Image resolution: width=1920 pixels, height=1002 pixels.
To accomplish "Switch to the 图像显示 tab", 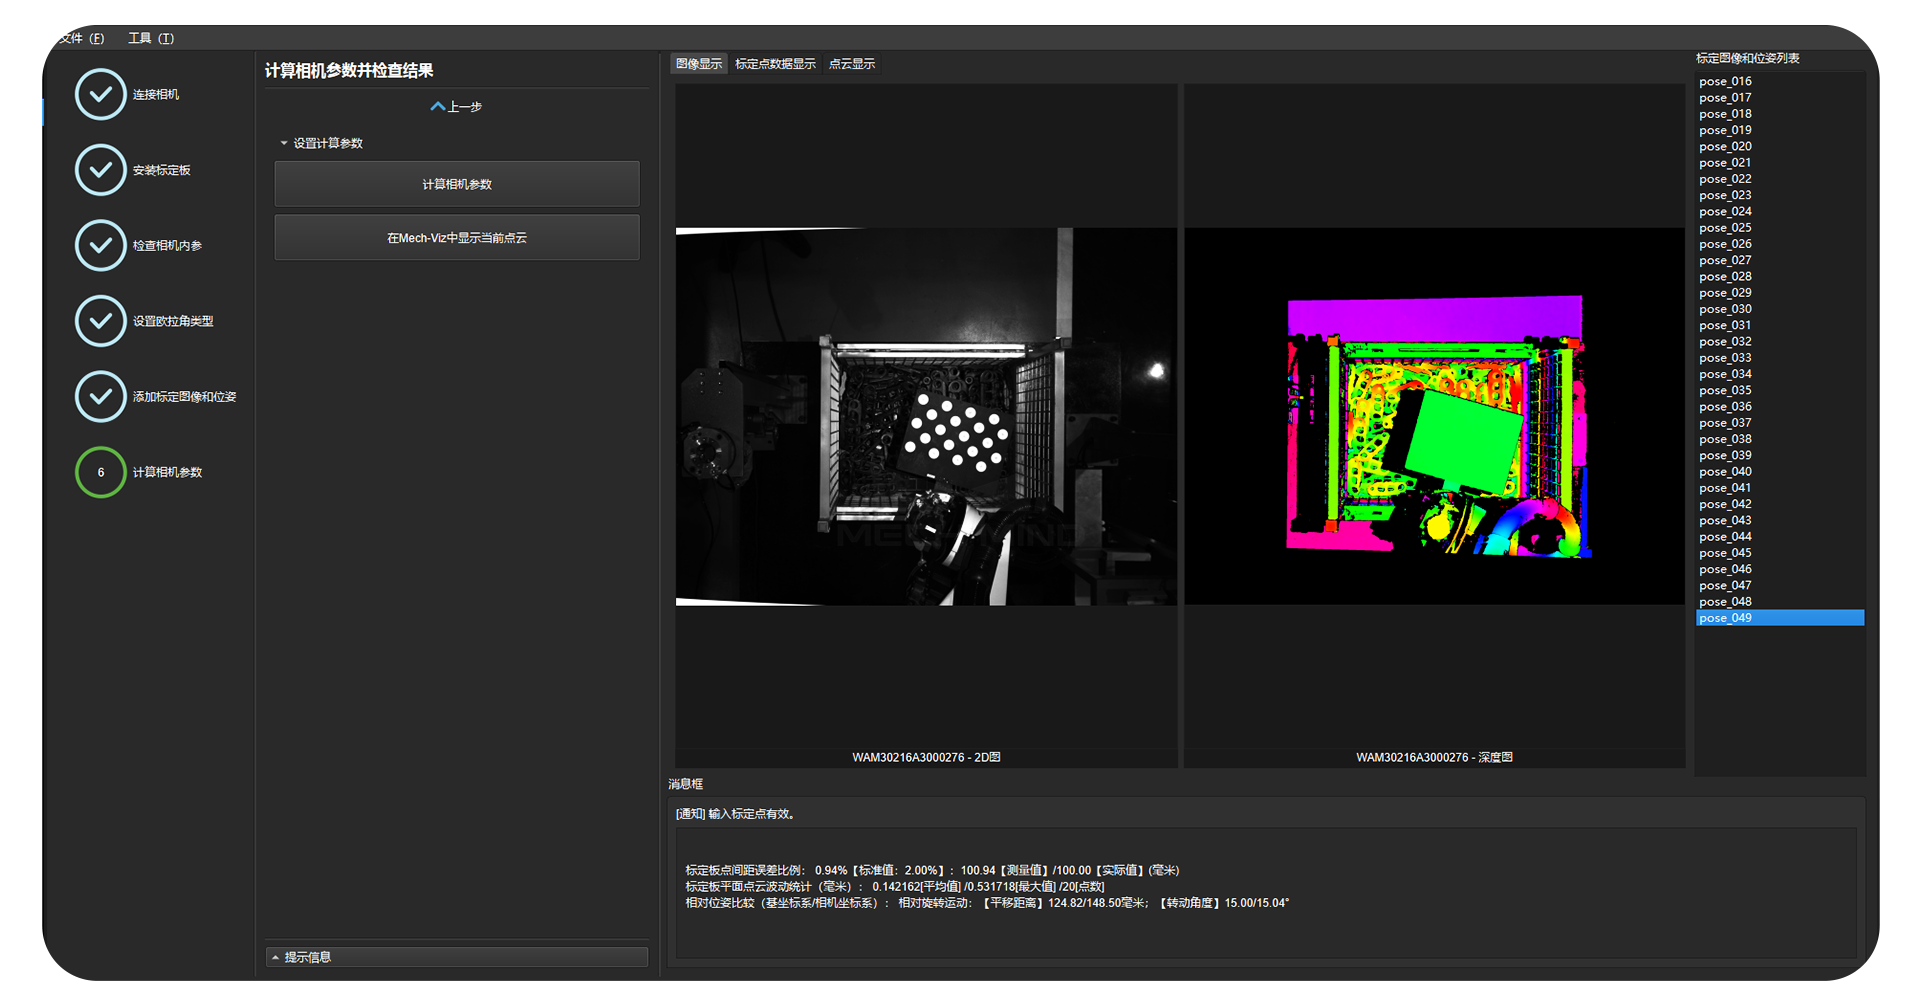I will pos(698,64).
